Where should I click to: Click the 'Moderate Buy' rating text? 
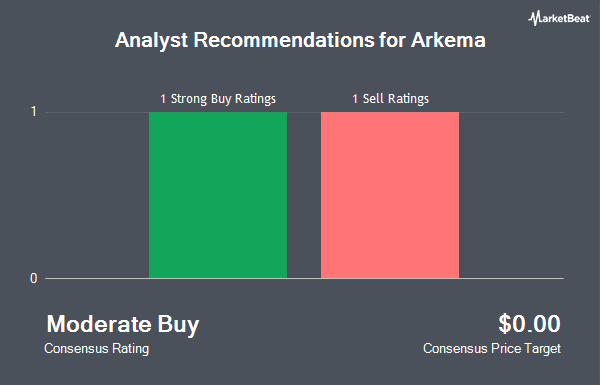coord(123,324)
